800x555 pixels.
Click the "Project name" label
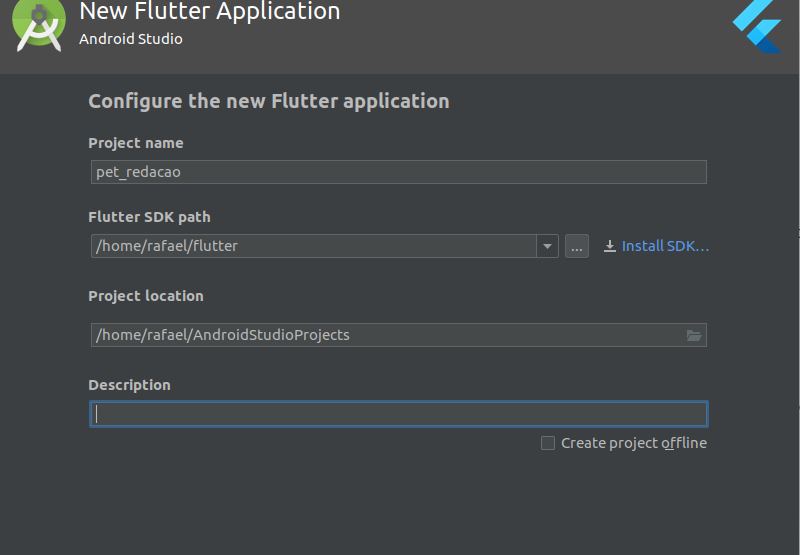coord(136,143)
